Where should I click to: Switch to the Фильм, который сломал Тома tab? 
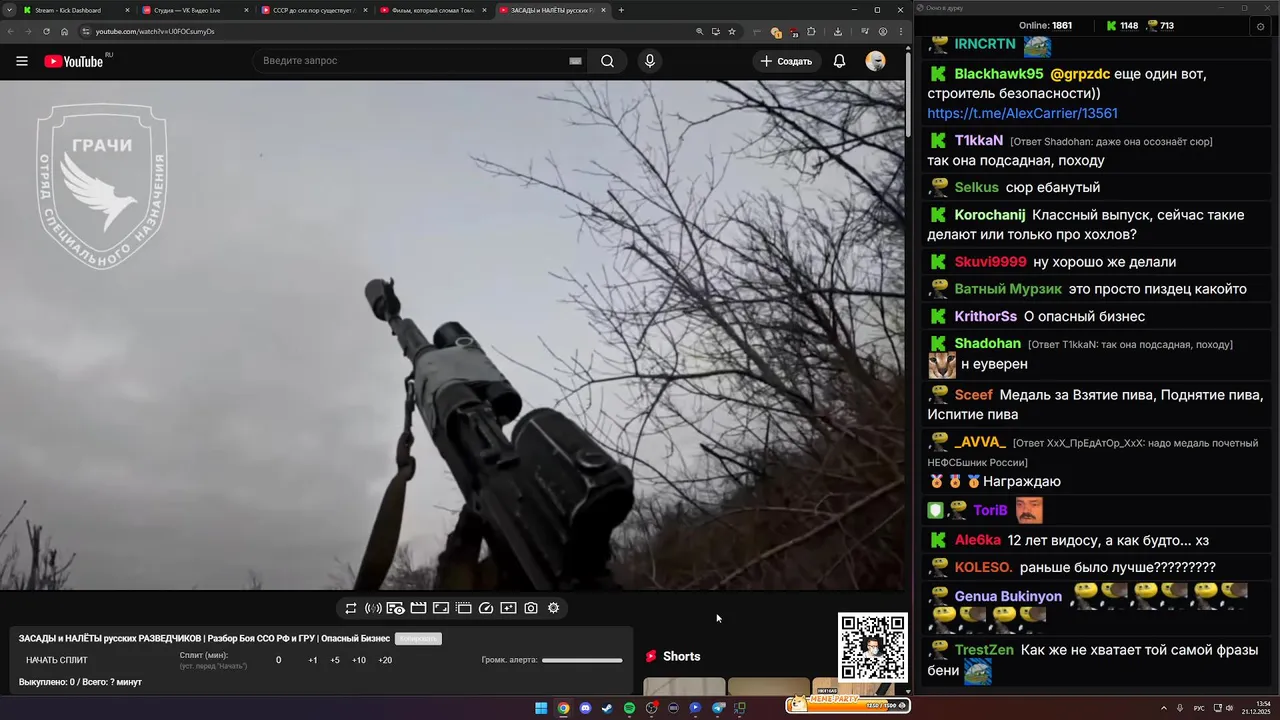433,10
